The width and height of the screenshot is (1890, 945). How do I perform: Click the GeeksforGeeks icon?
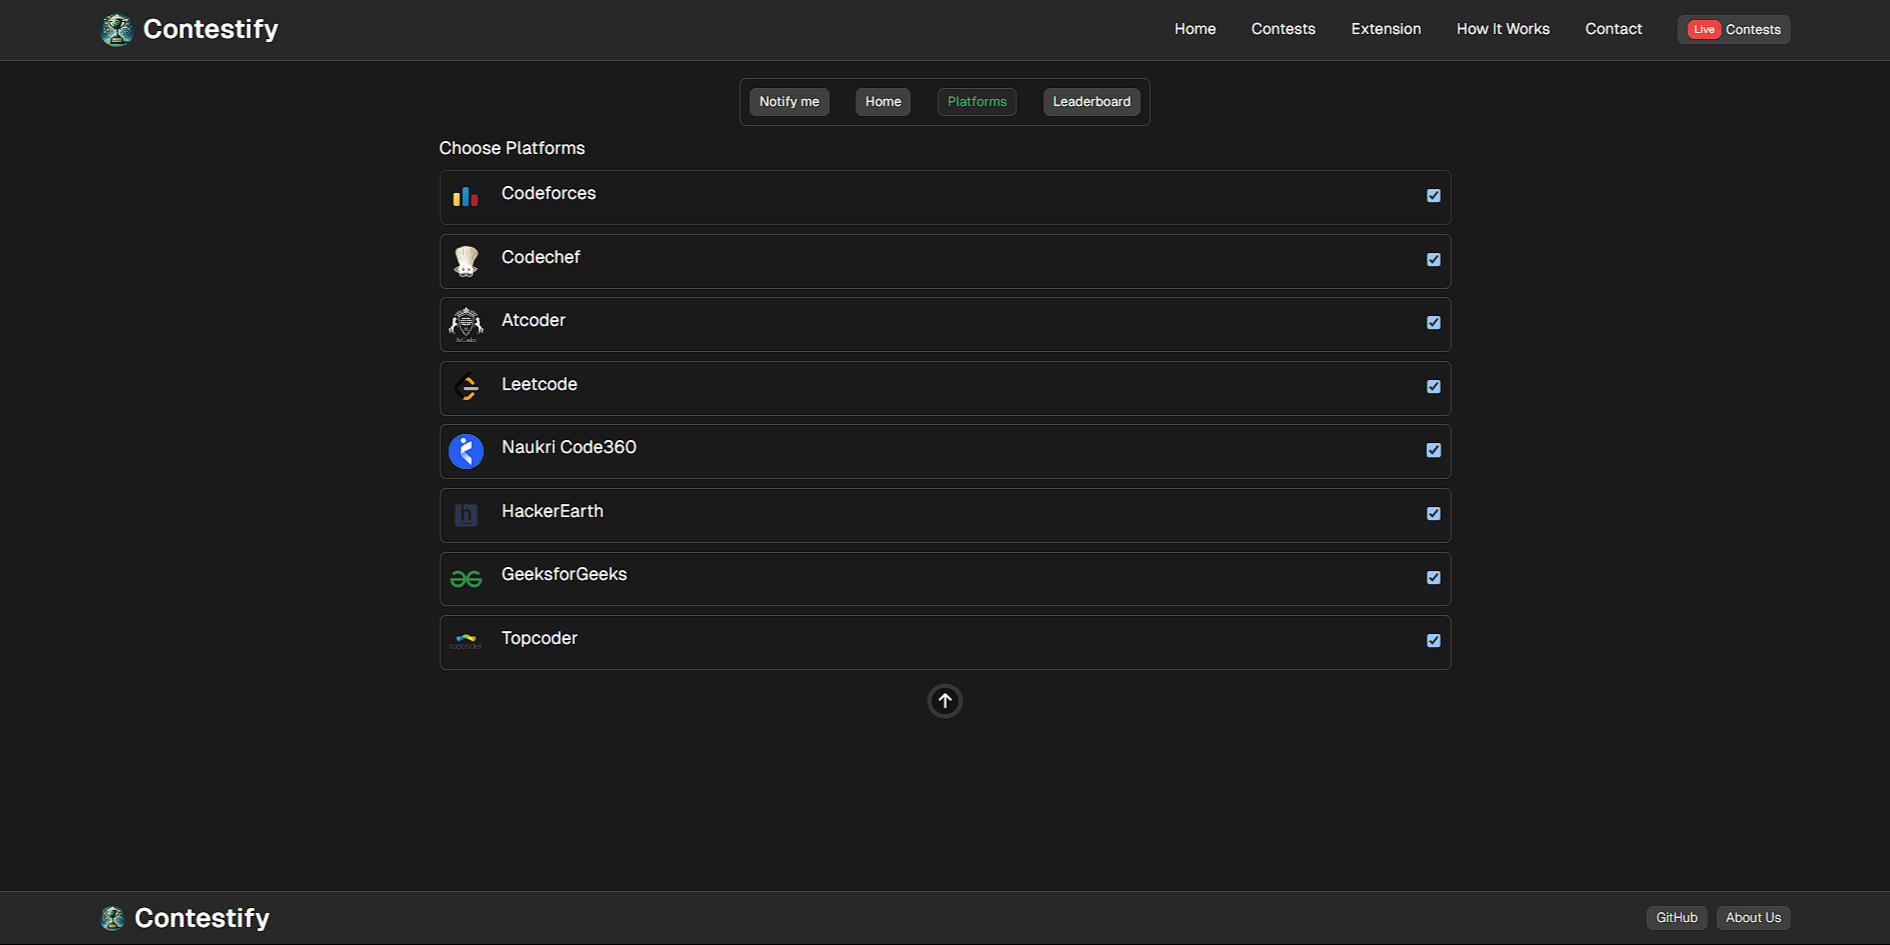466,578
